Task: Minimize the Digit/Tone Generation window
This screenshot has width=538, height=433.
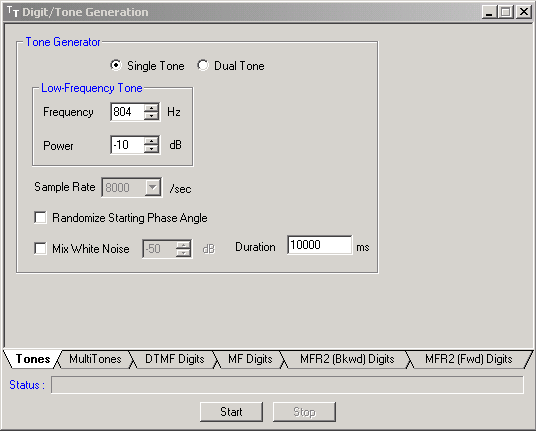Action: click(489, 12)
